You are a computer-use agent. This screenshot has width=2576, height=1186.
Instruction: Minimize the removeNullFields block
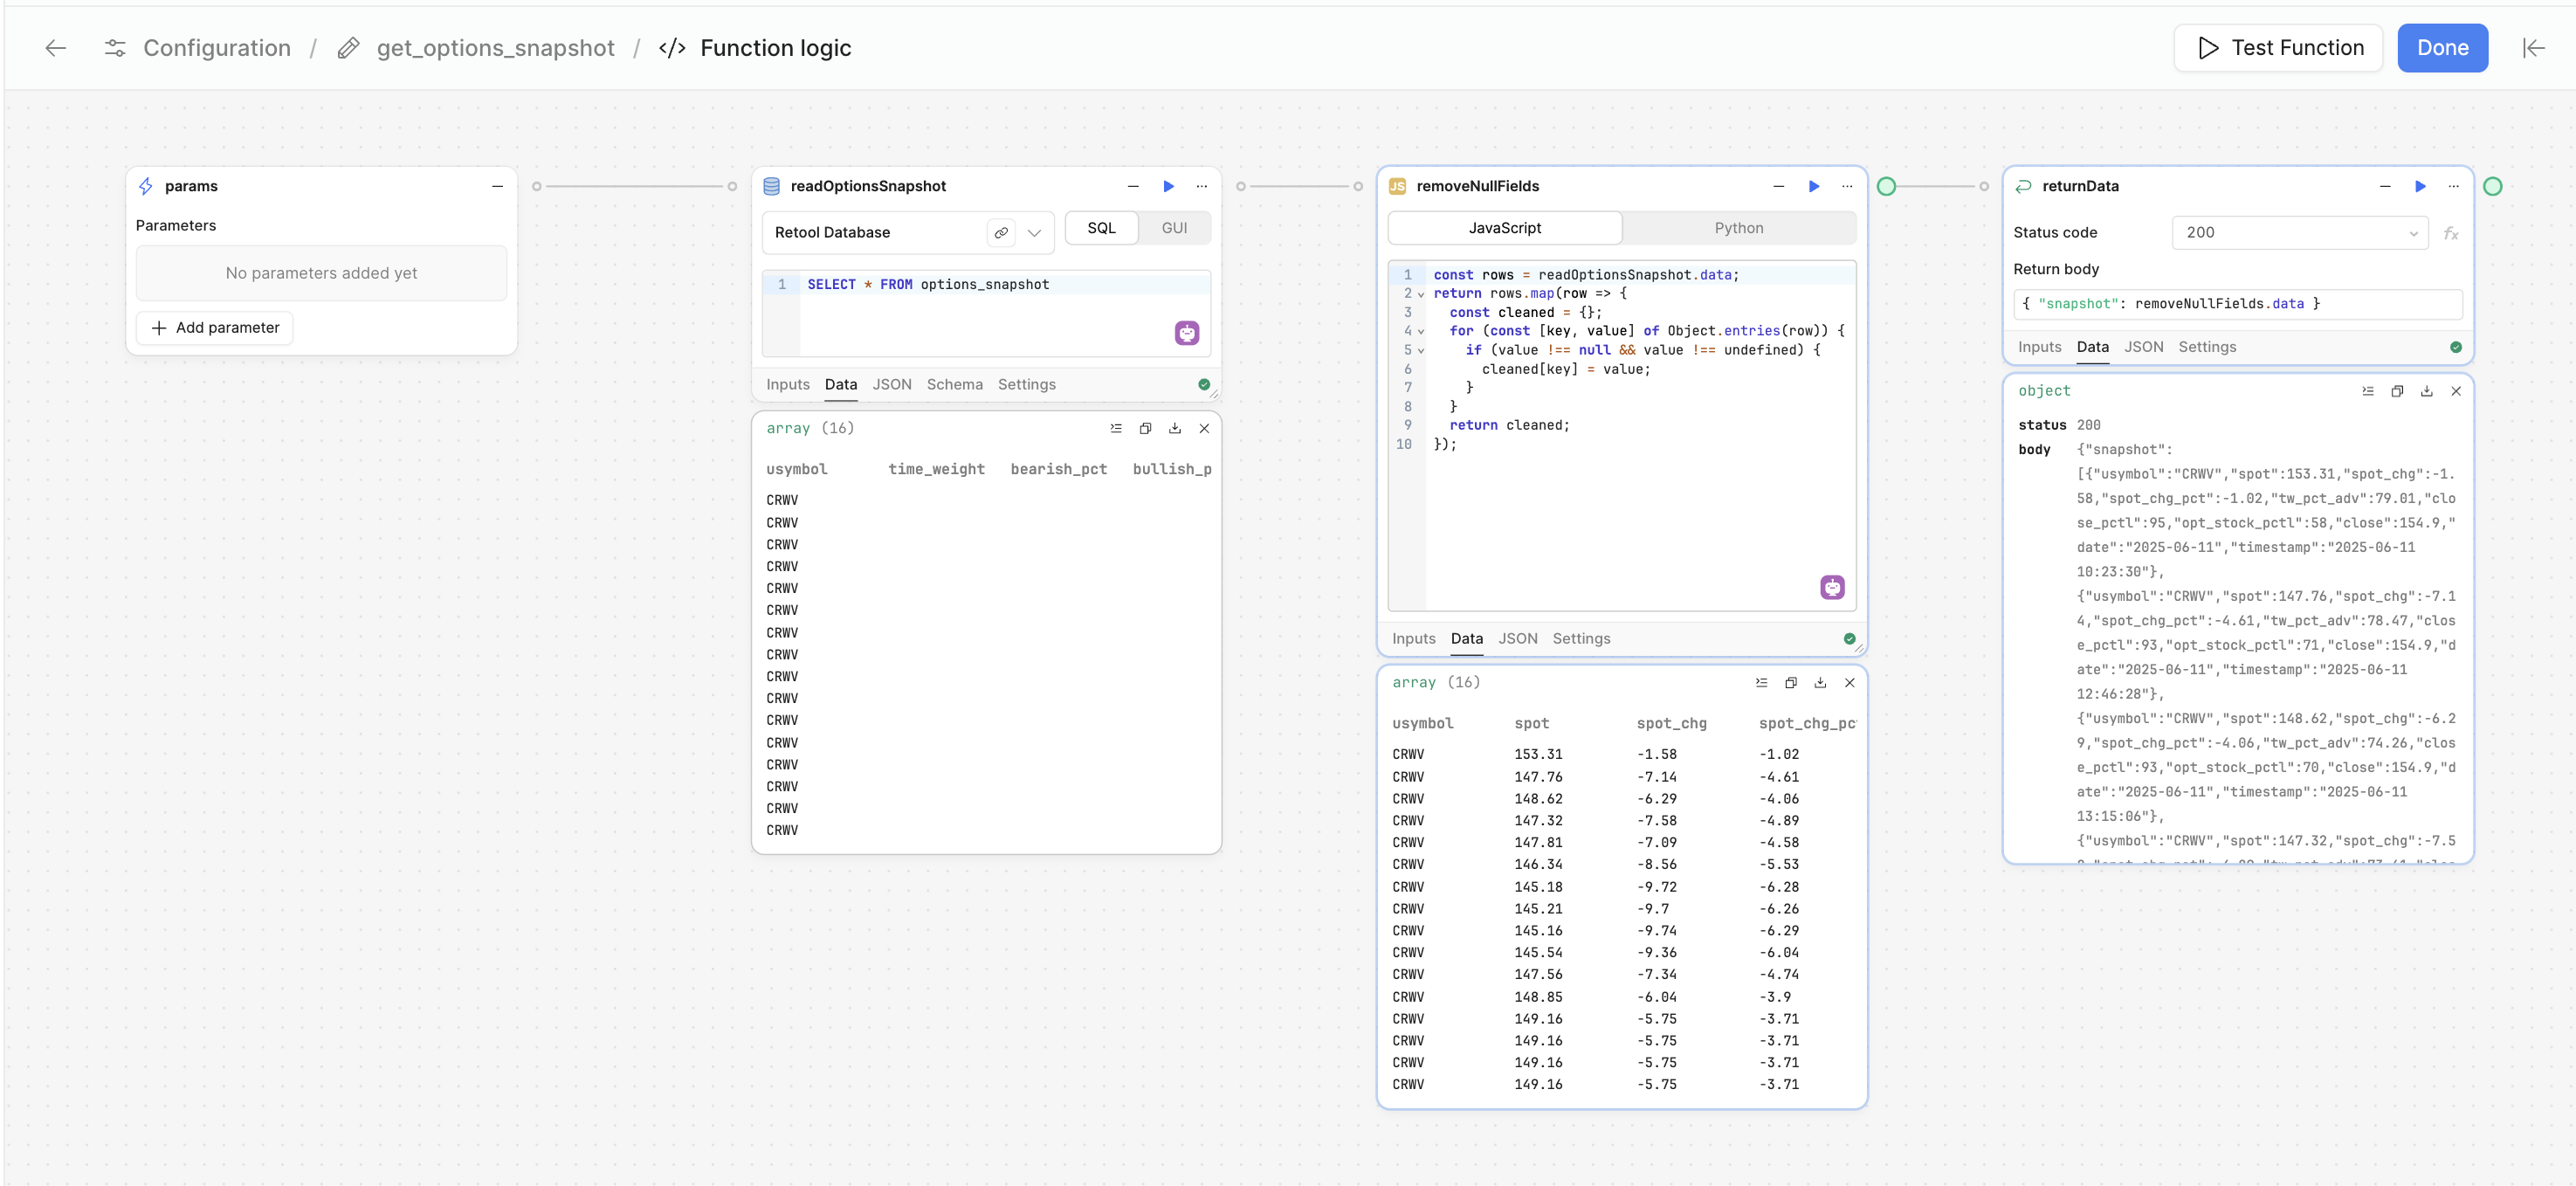tap(1778, 186)
